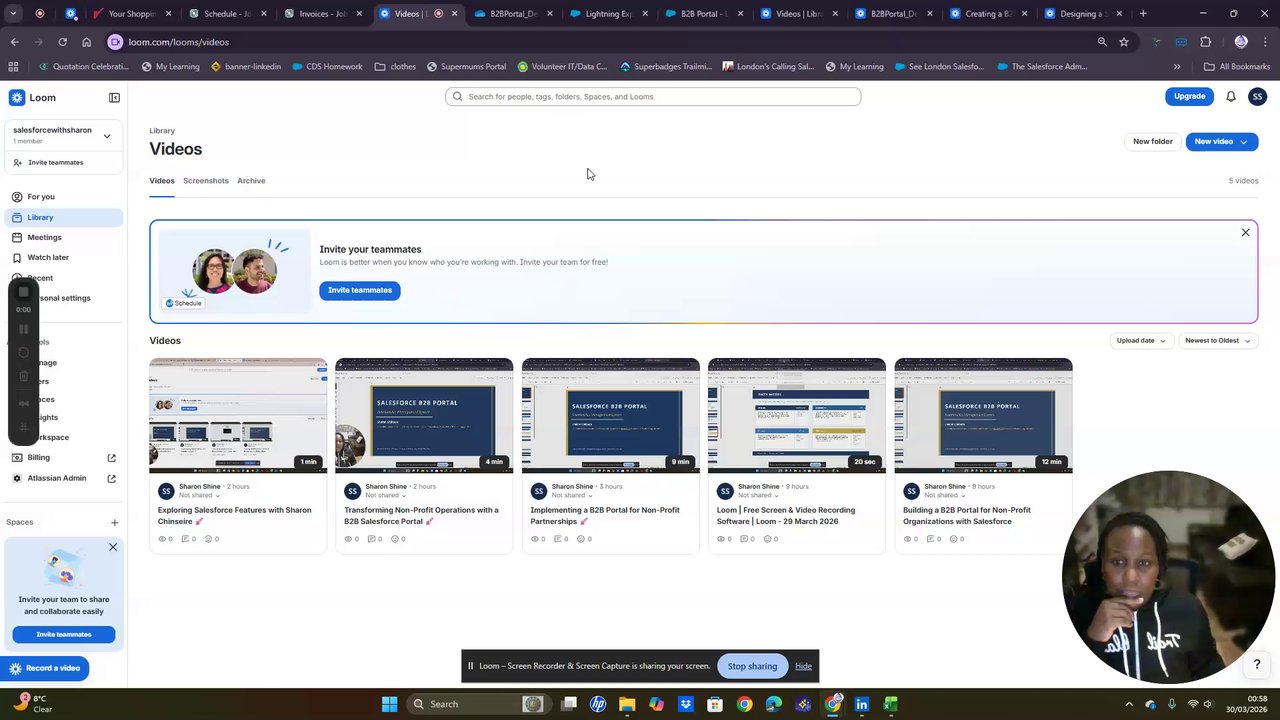Expand Not shared dropdown on Implementing B2B Portal video

point(572,495)
